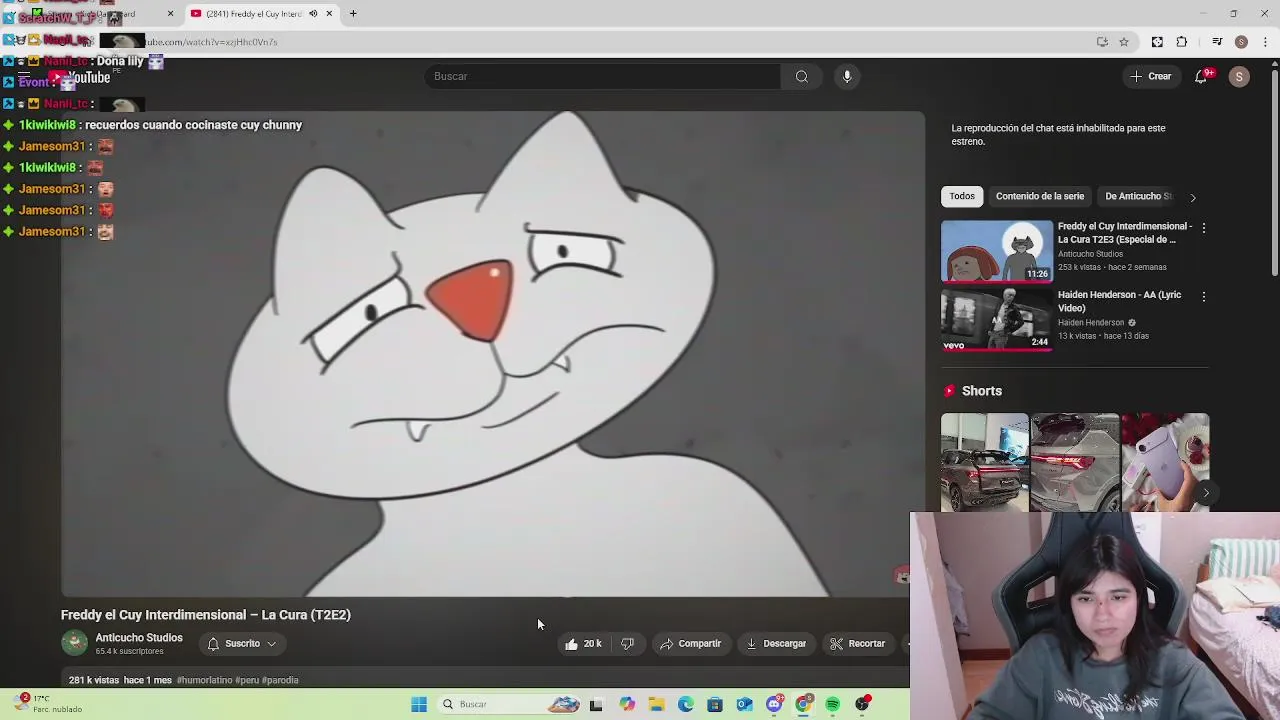The image size is (1280, 720).
Task: Select the Contenido de la serie chip
Action: 1040,196
